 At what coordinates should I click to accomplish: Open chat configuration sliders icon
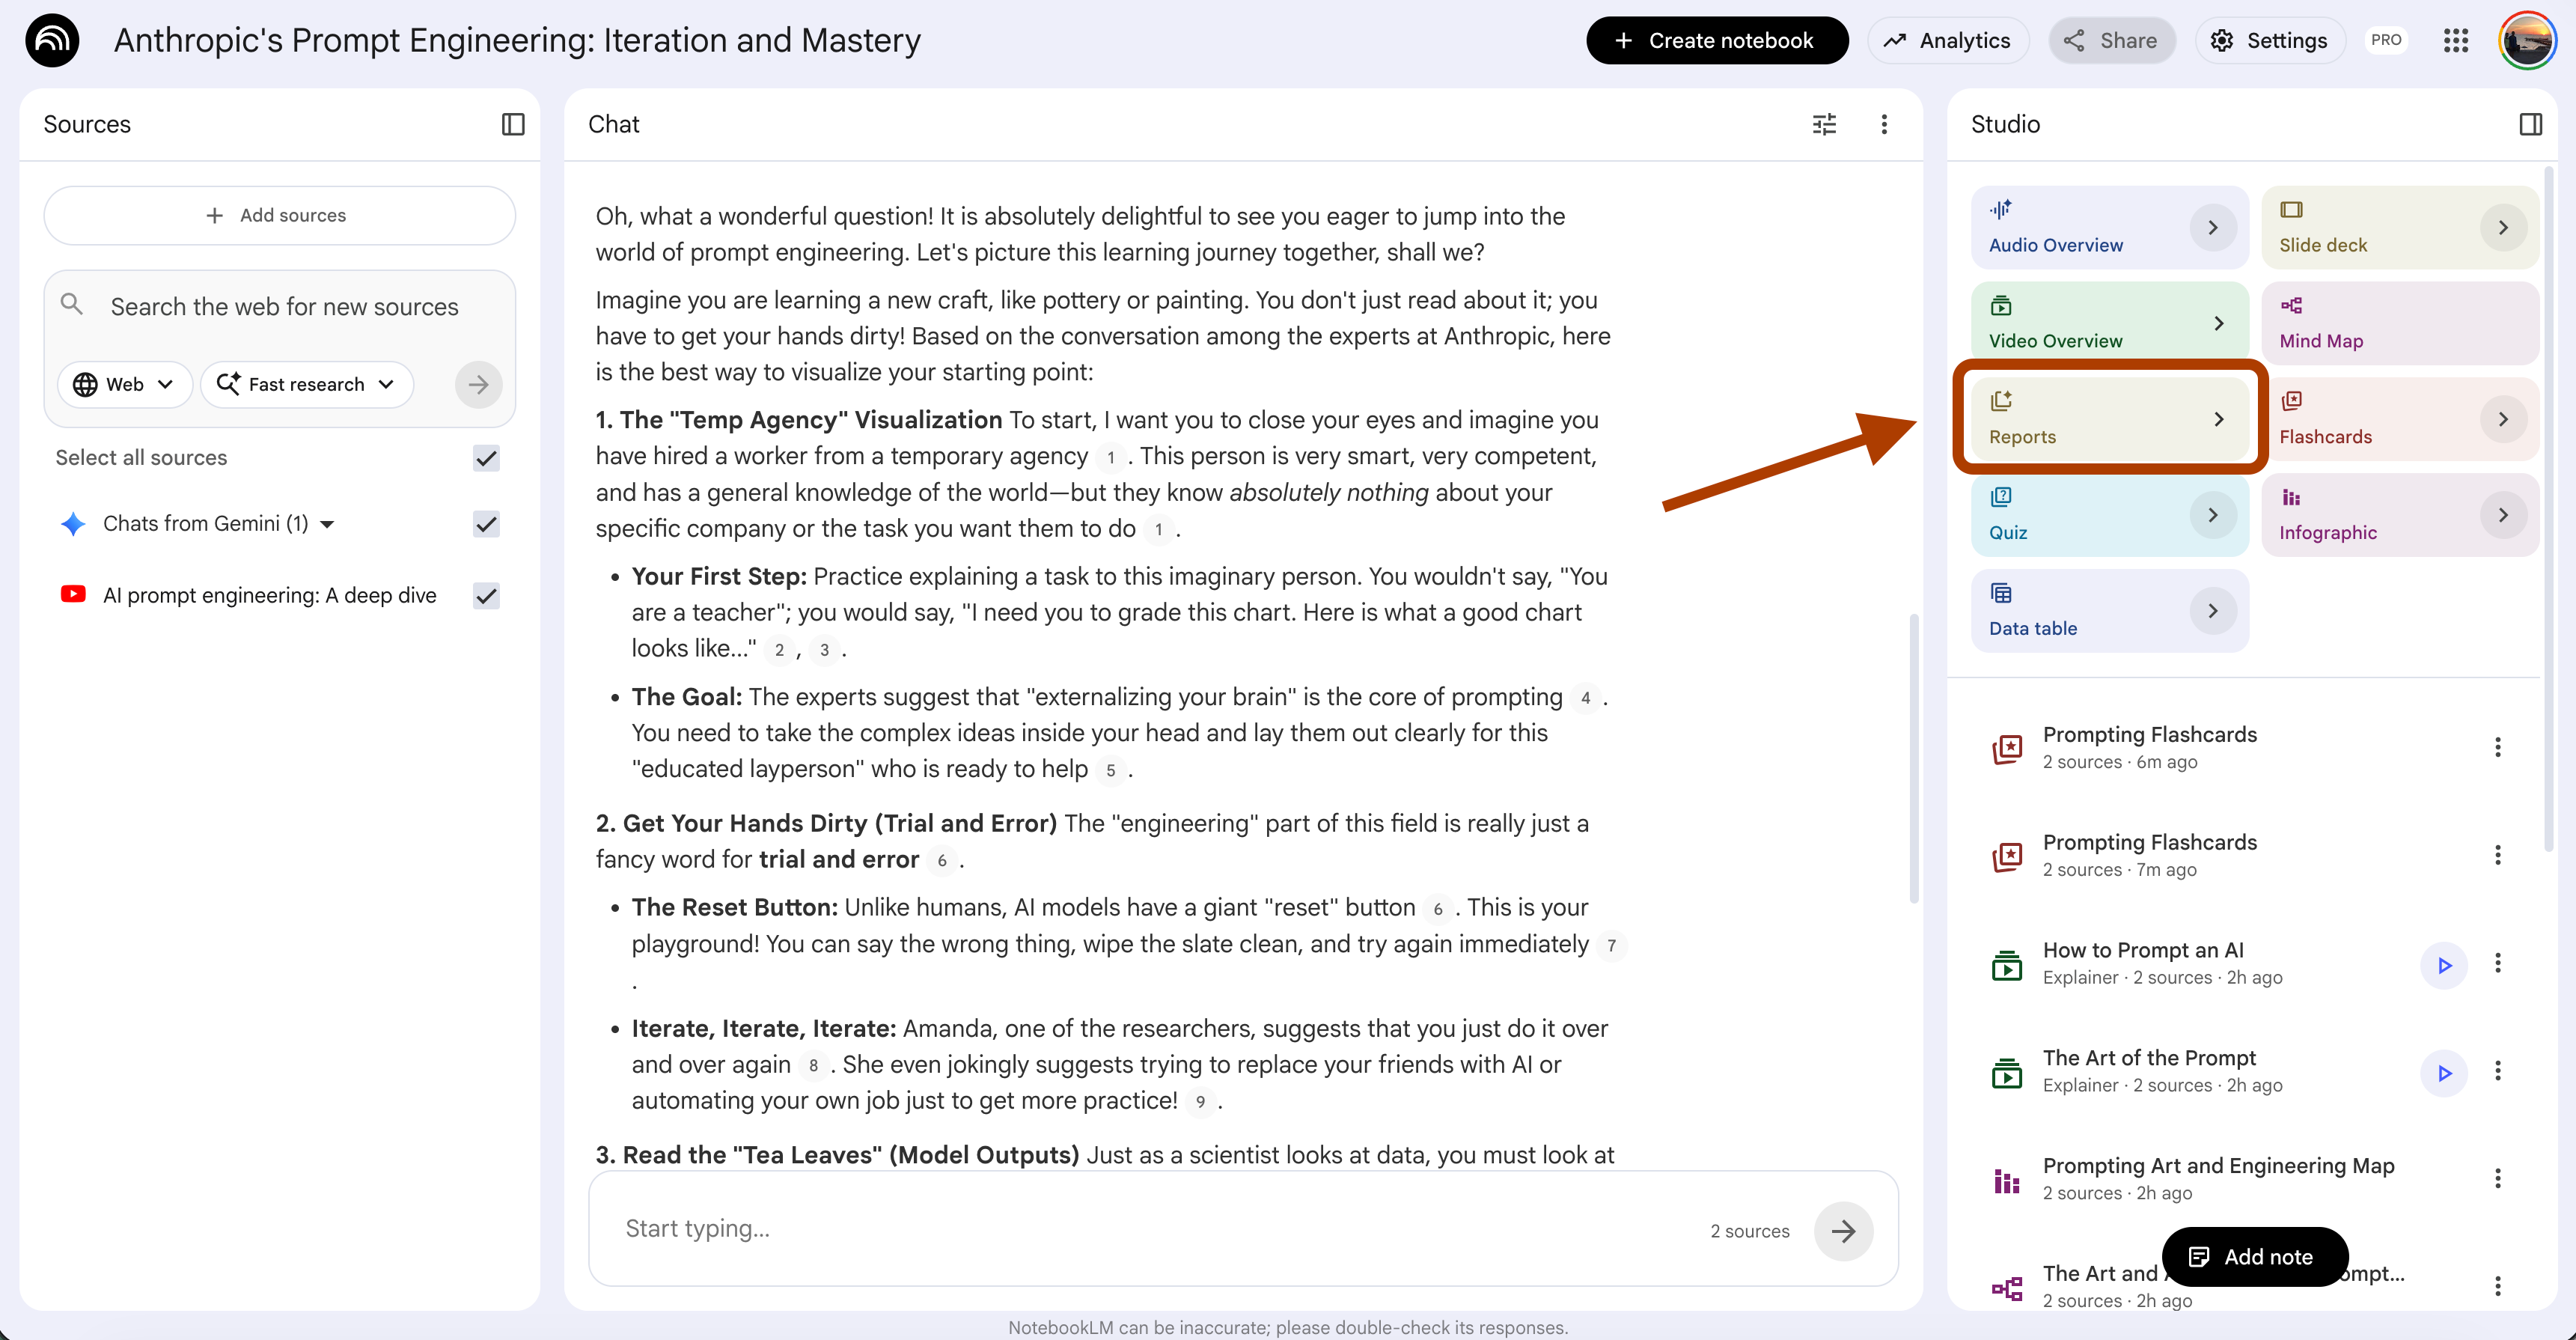pyautogui.click(x=1824, y=124)
